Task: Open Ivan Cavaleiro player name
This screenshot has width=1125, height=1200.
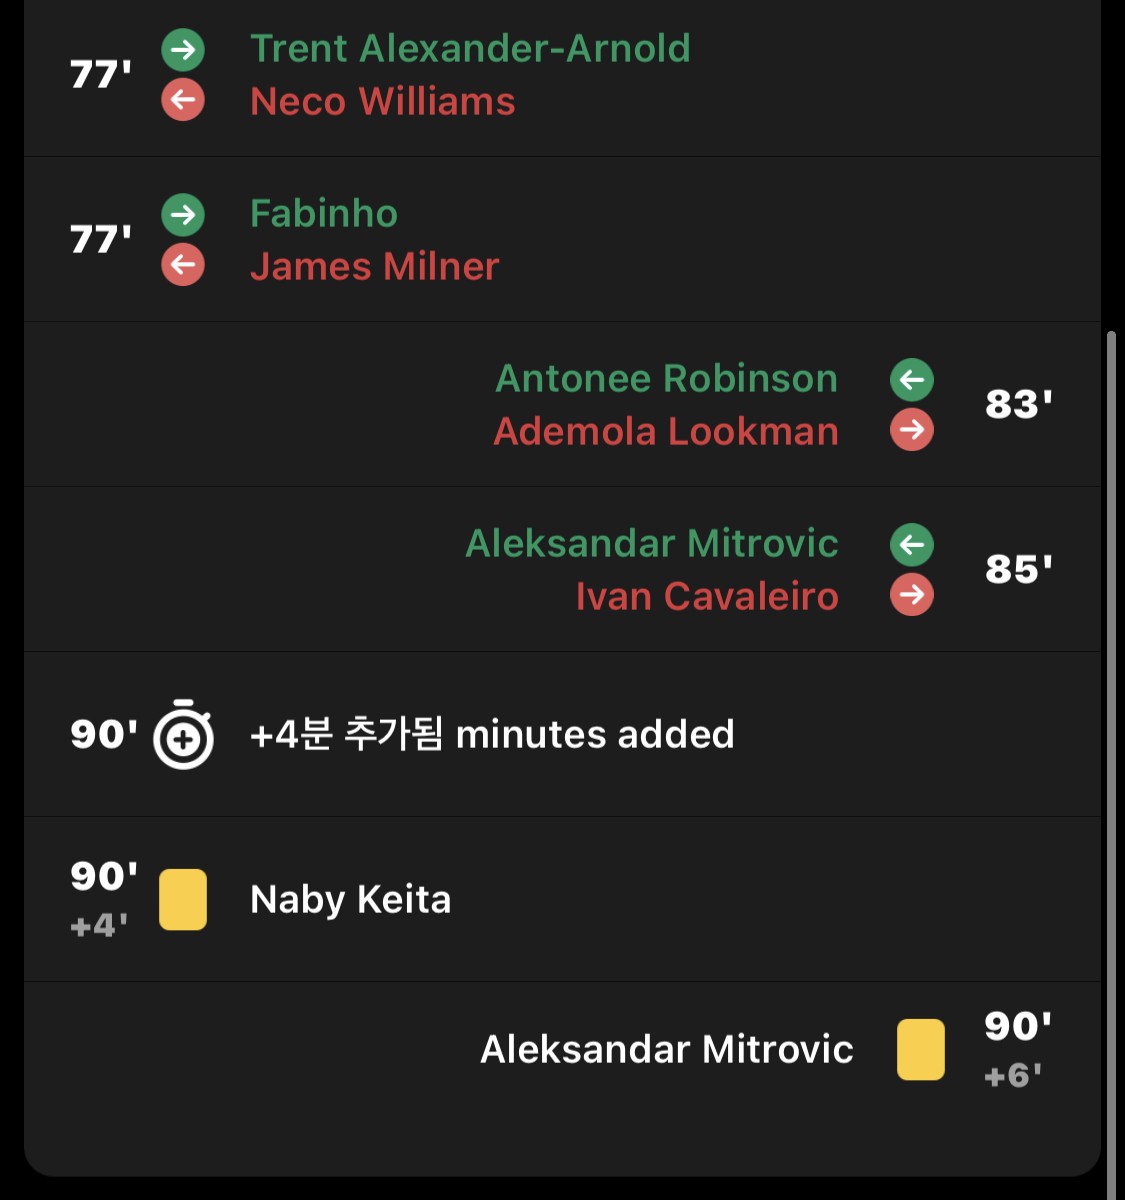Action: coord(707,596)
